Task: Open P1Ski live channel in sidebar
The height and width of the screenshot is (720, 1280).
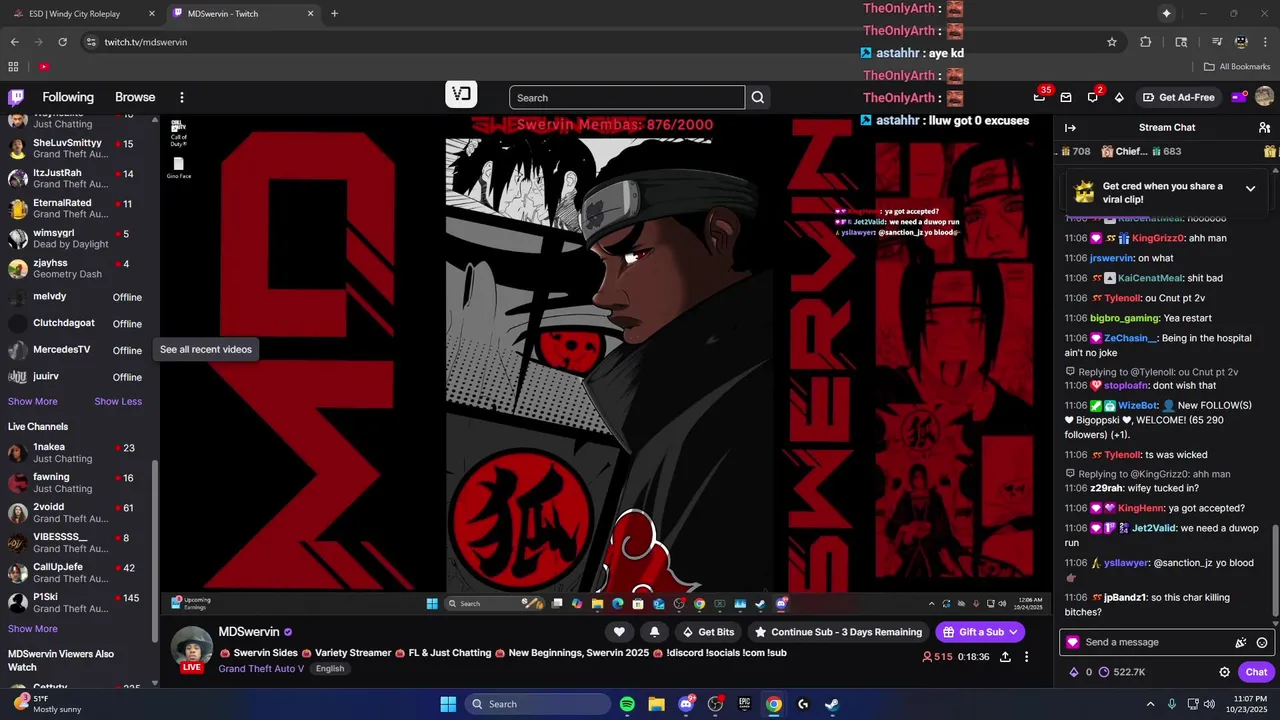Action: [x=78, y=602]
